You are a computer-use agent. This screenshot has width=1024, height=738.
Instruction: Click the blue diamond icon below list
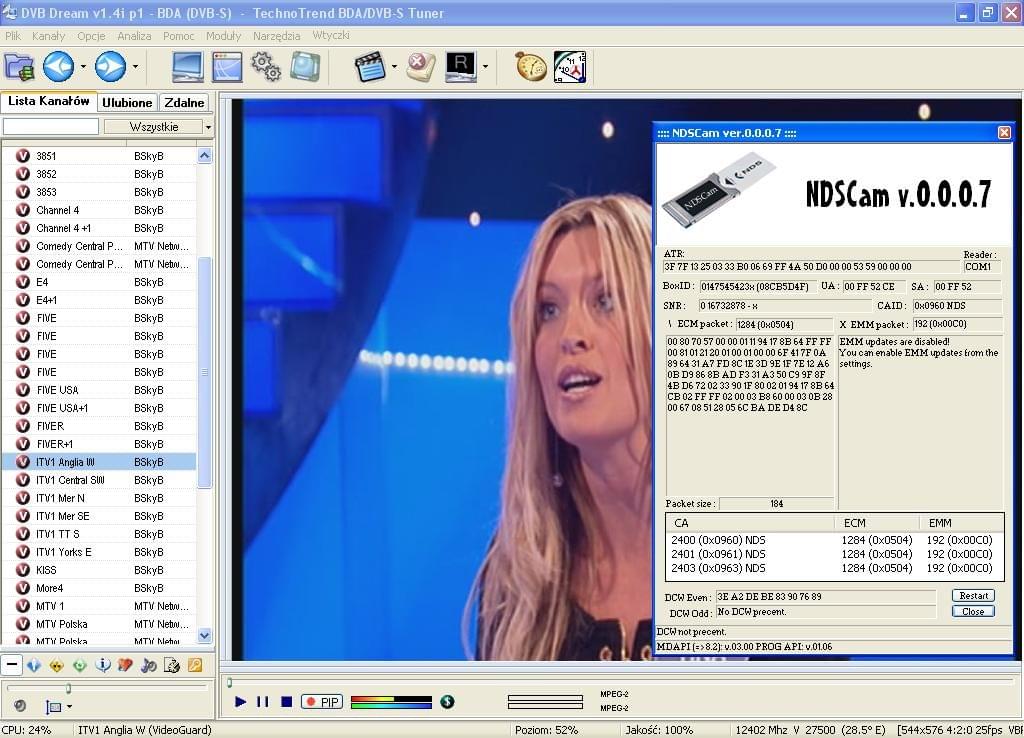click(x=34, y=666)
